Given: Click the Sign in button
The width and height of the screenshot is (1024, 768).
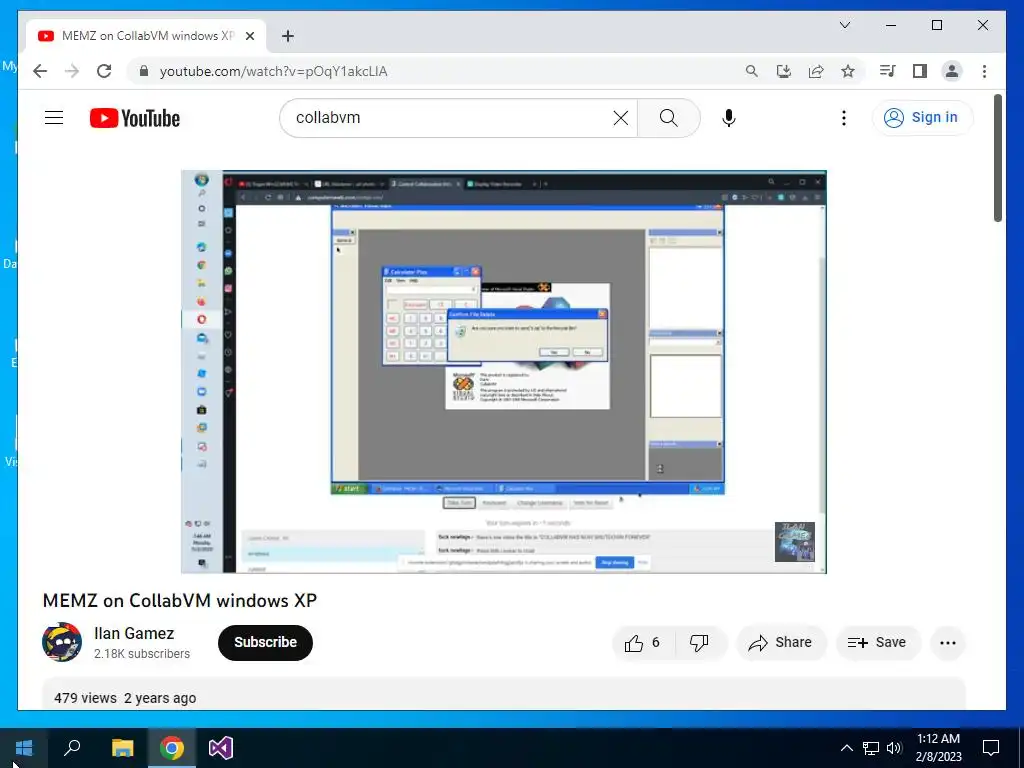Looking at the screenshot, I should pyautogui.click(x=921, y=118).
